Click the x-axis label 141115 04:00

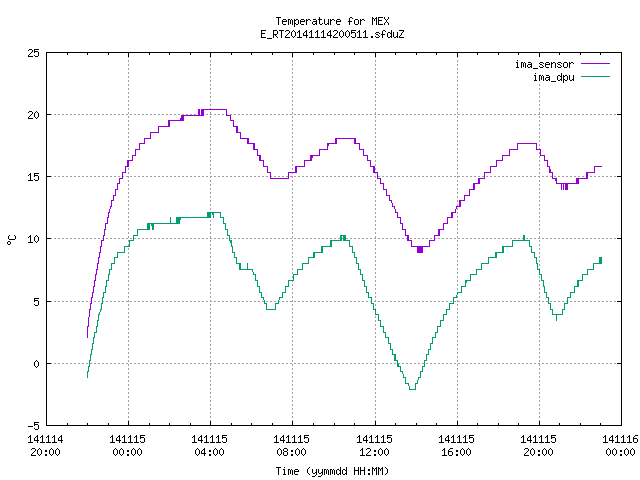click(209, 446)
